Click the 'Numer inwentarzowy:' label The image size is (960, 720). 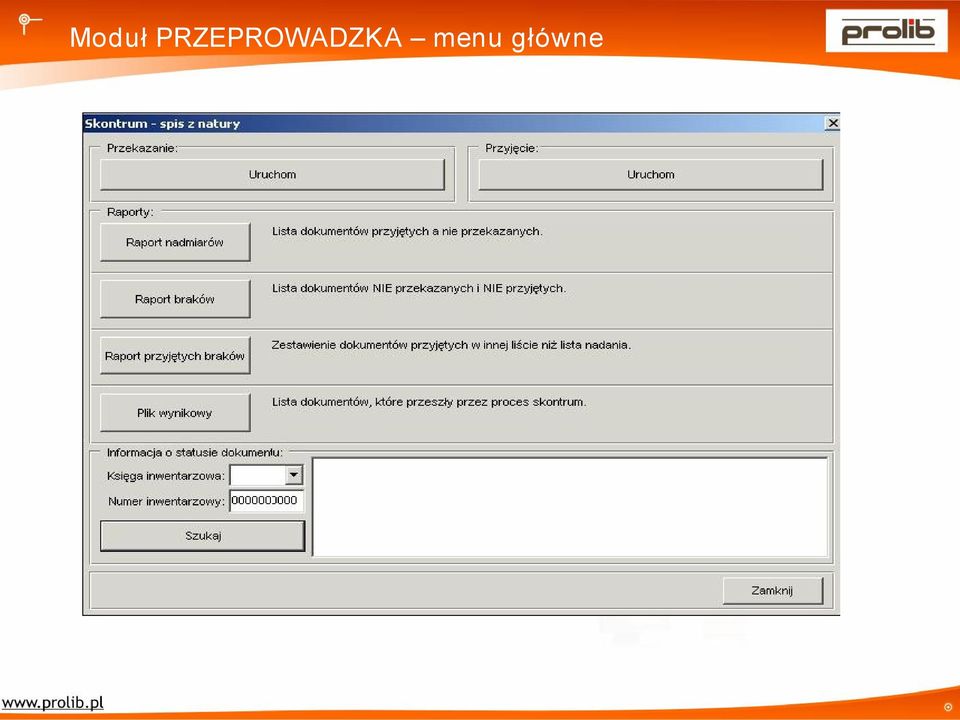coord(167,501)
